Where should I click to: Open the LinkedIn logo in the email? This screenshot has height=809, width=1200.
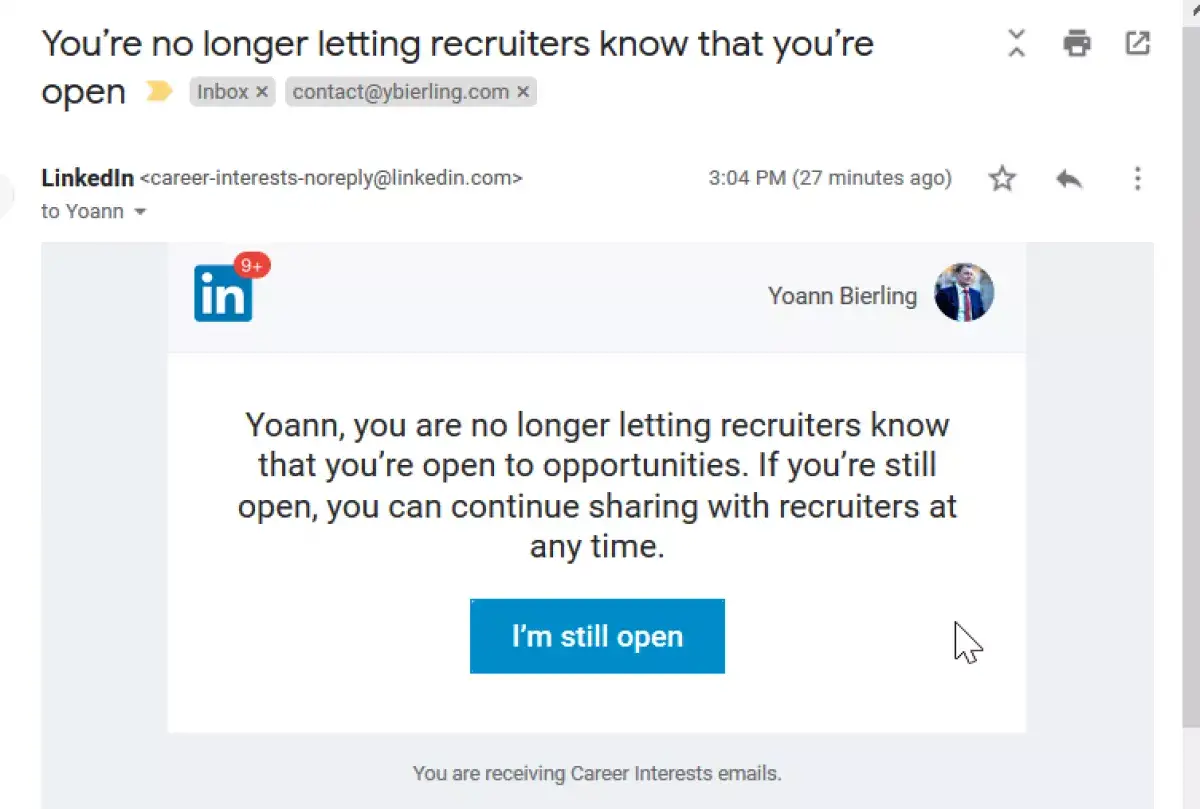tap(223, 292)
